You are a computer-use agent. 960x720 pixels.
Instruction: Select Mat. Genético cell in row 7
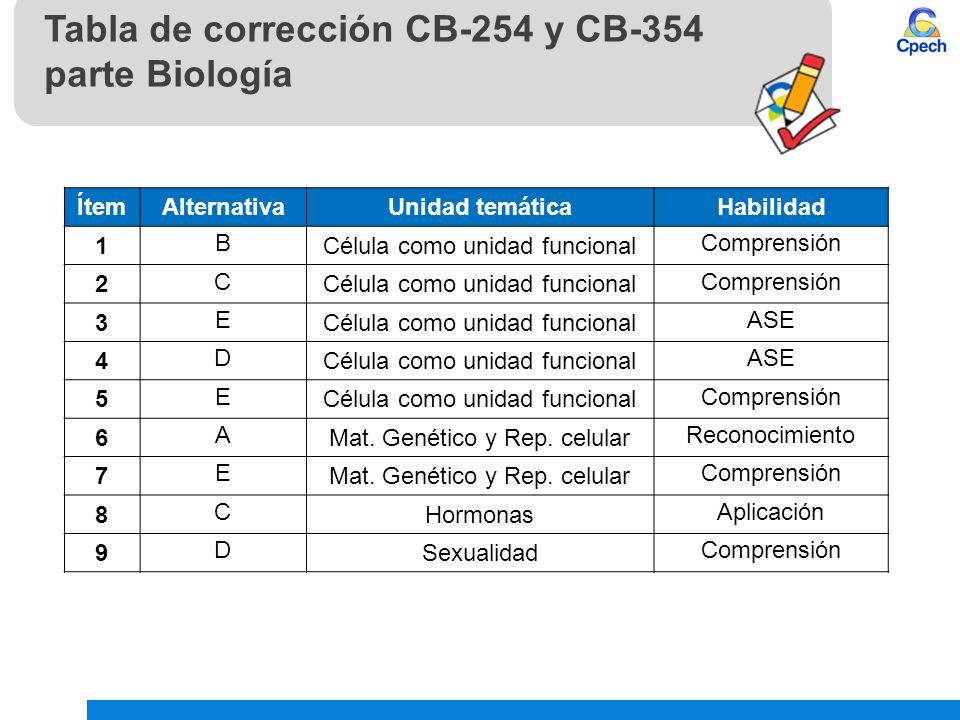click(480, 476)
